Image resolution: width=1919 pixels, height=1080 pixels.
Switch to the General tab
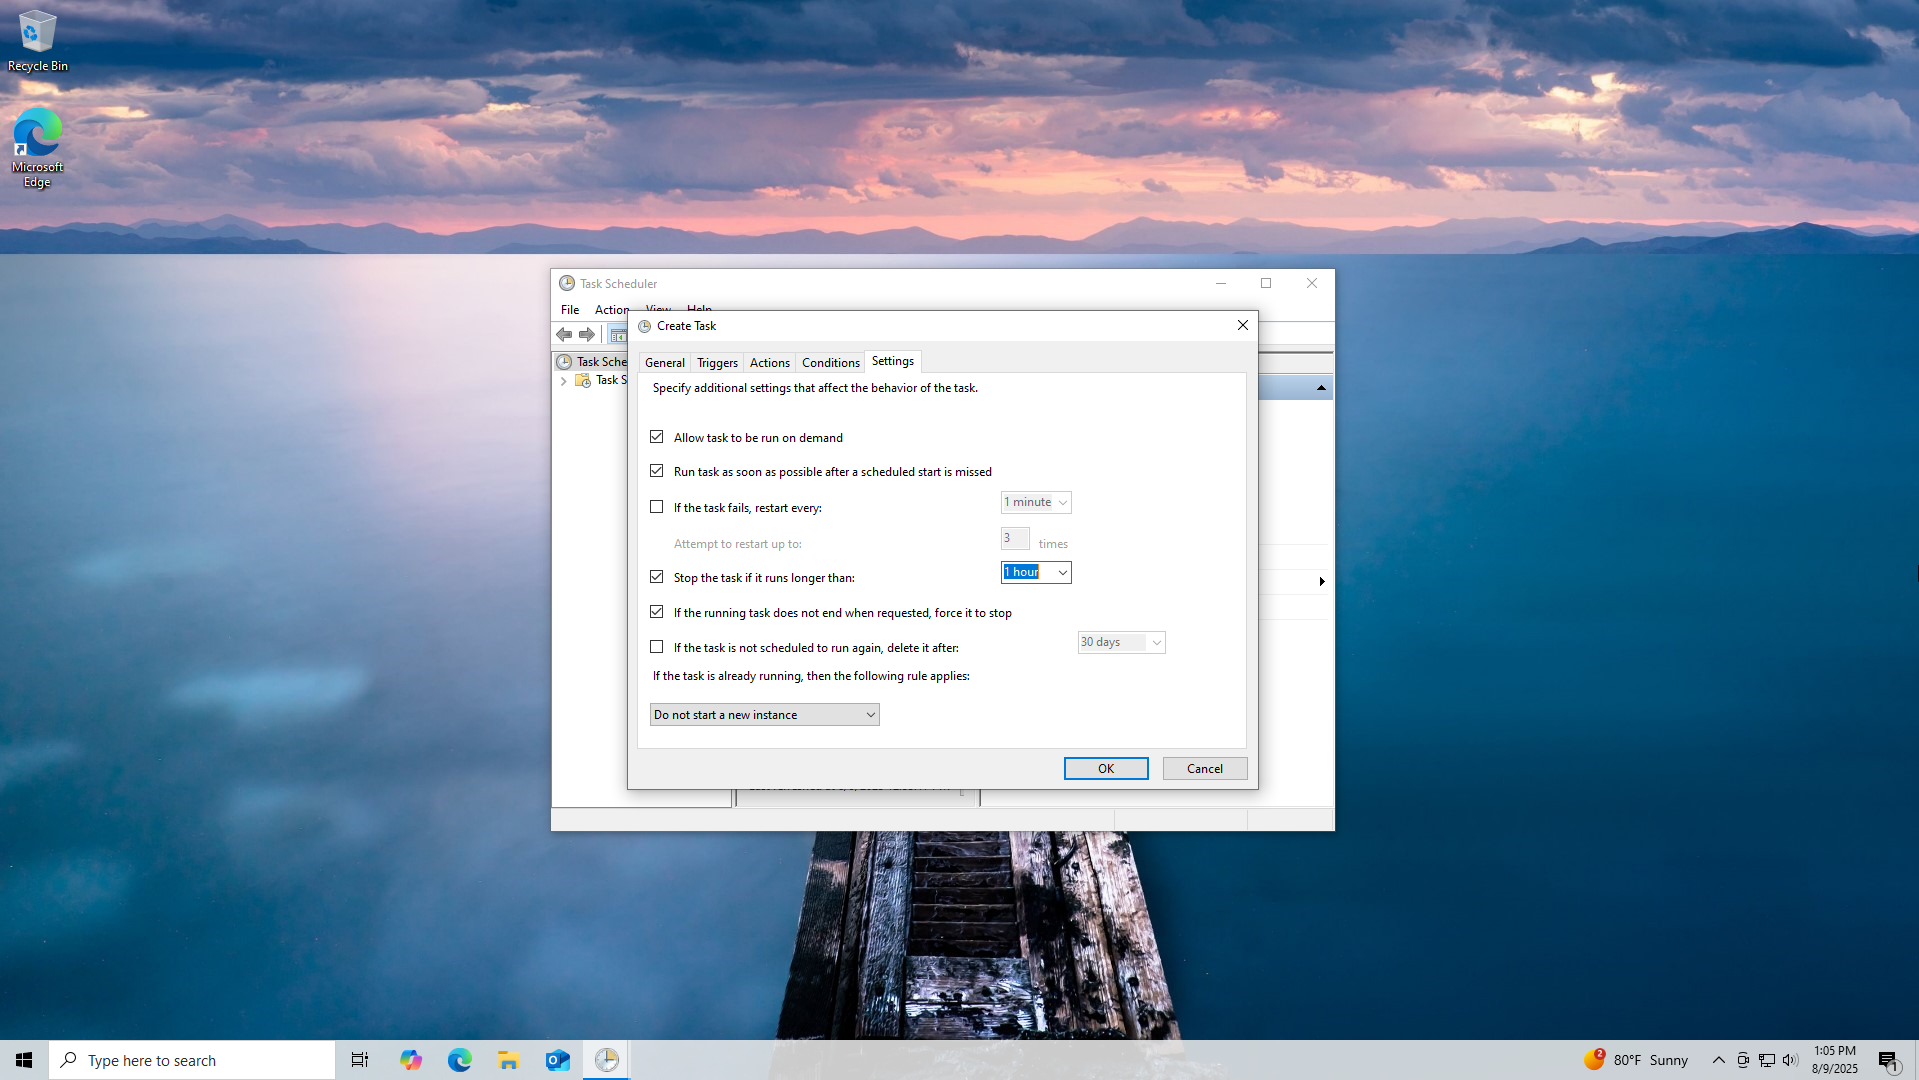tap(665, 362)
